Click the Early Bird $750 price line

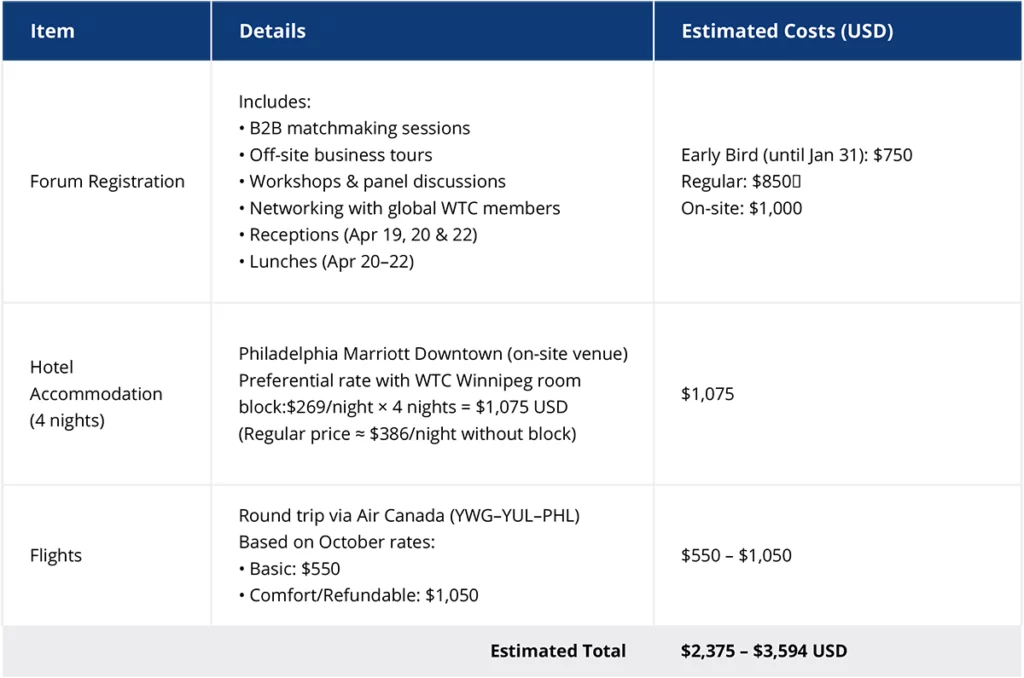796,155
